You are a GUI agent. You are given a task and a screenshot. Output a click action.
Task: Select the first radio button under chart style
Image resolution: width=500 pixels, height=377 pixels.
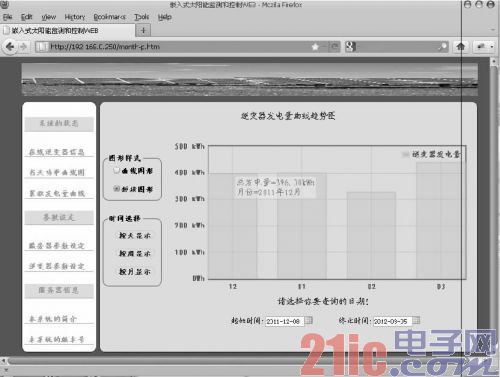click(x=116, y=170)
